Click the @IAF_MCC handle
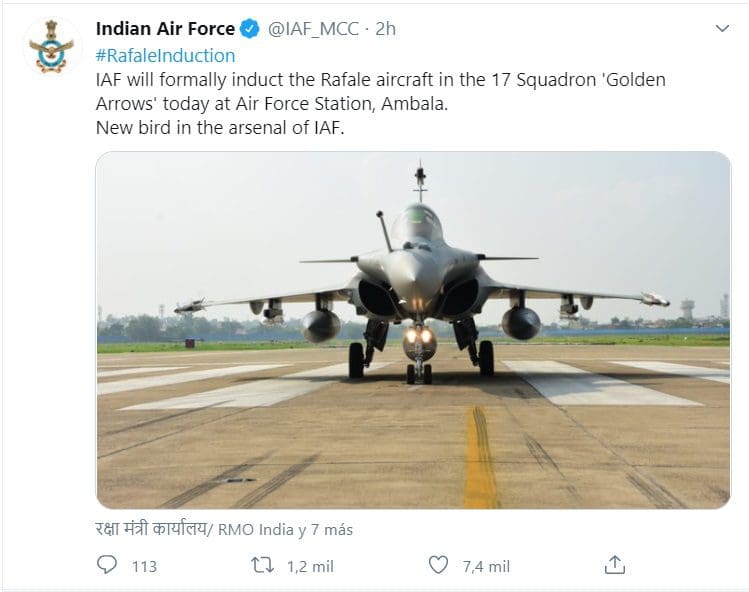Viewport: 749px width, 592px height. pyautogui.click(x=312, y=29)
